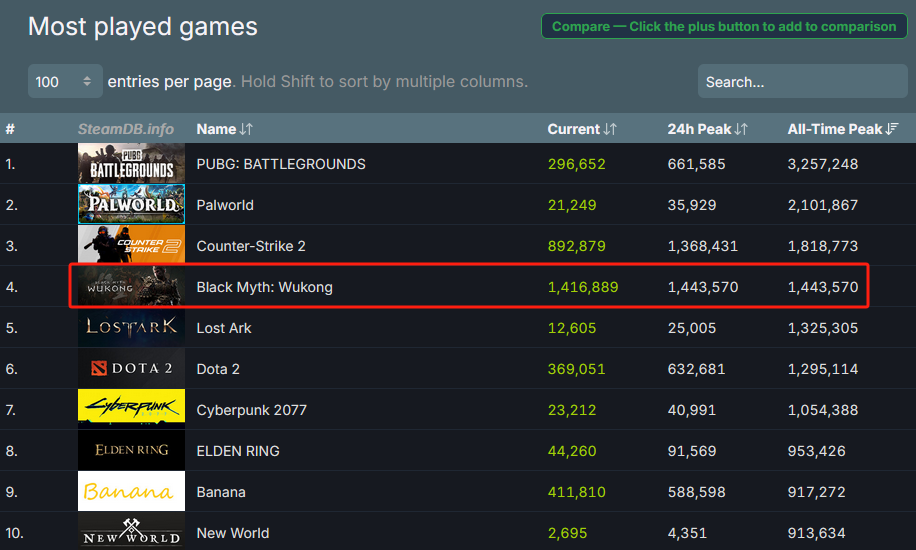Image resolution: width=916 pixels, height=550 pixels.
Task: Open ELDEN RING name link
Action: (x=238, y=451)
